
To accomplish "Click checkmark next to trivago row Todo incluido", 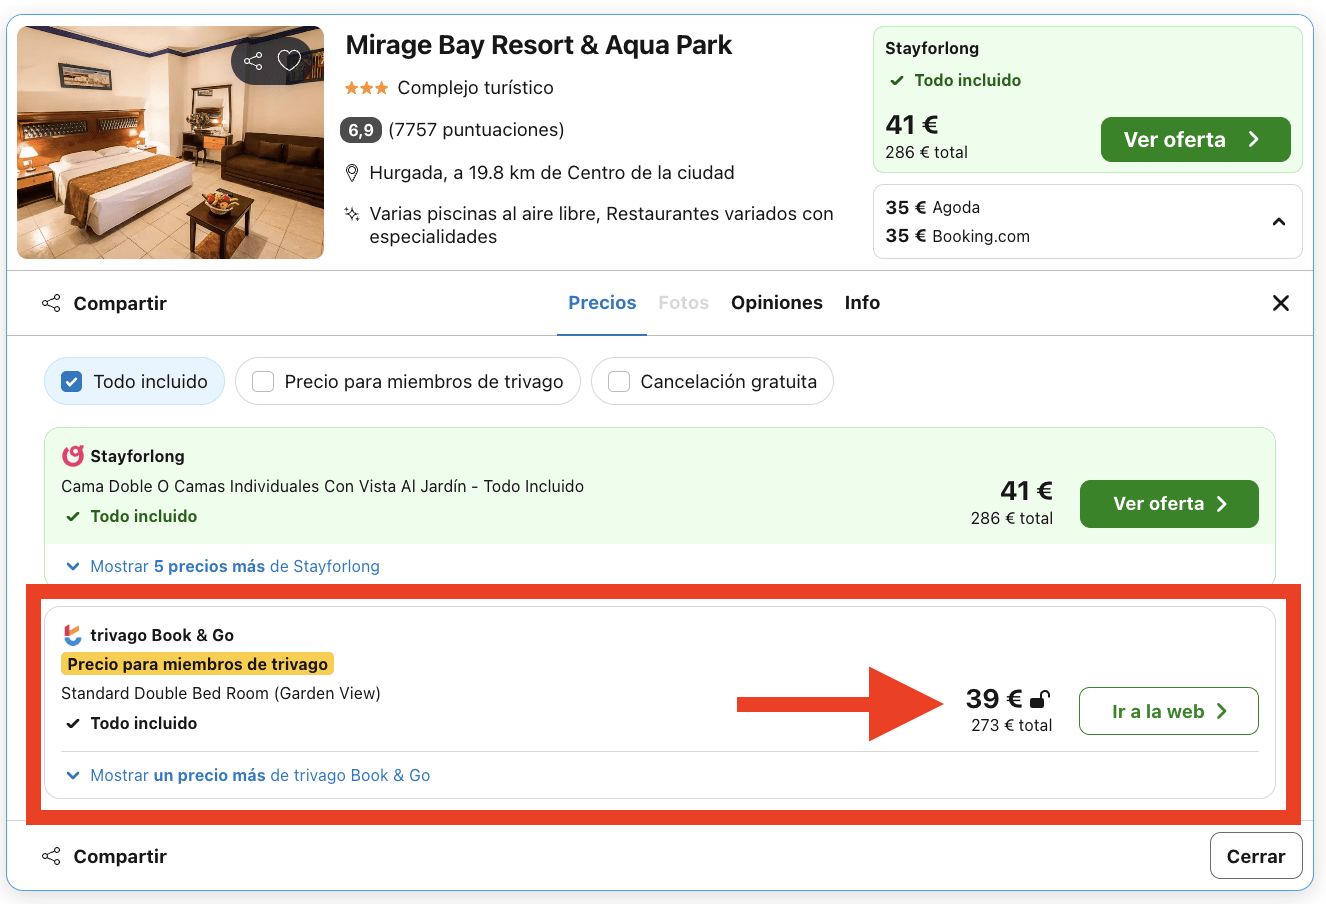I will point(72,724).
